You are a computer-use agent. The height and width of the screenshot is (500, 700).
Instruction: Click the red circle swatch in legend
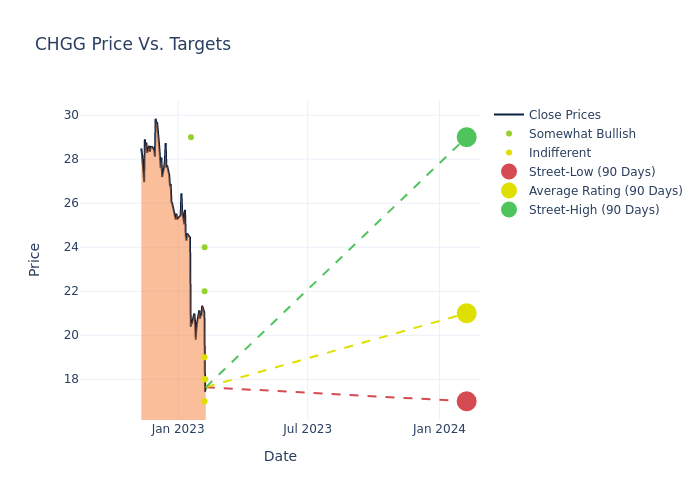[x=509, y=172]
